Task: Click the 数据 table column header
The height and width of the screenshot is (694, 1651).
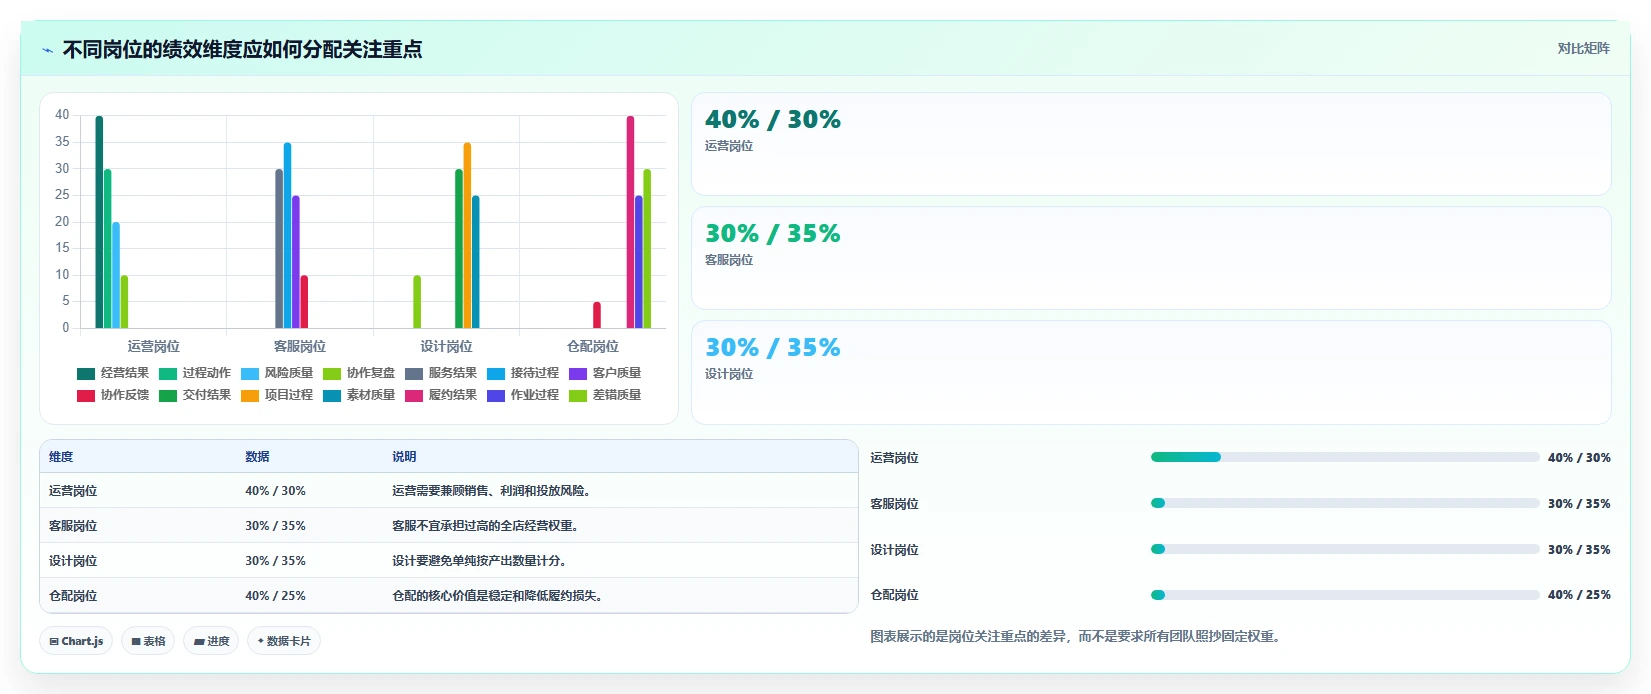Action: 257,456
